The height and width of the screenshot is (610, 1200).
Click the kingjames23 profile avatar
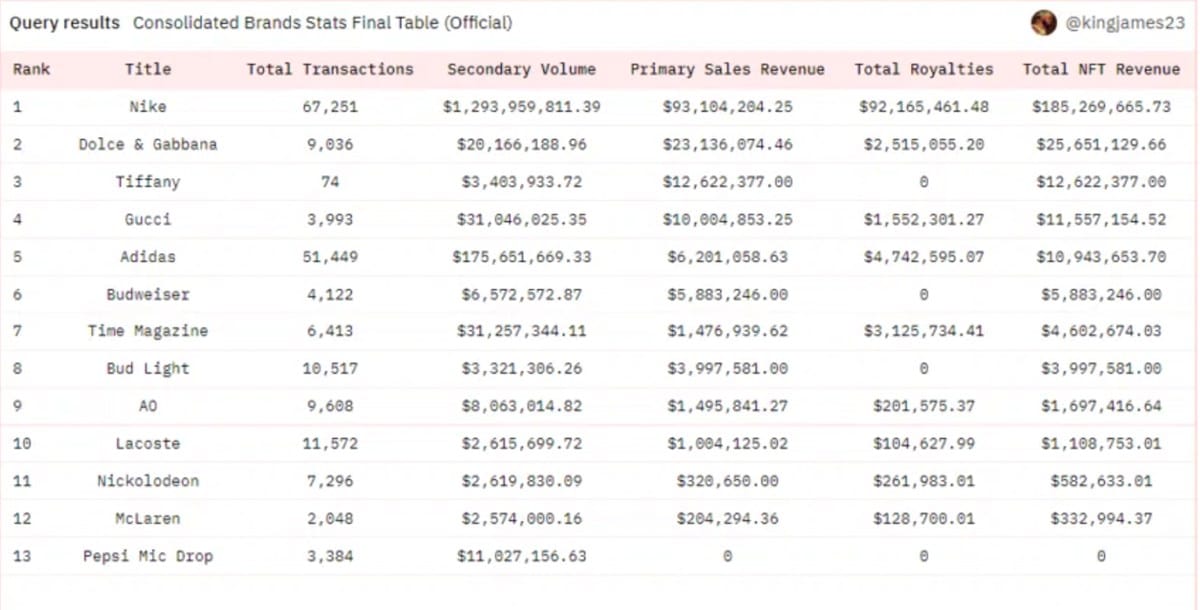[1044, 23]
